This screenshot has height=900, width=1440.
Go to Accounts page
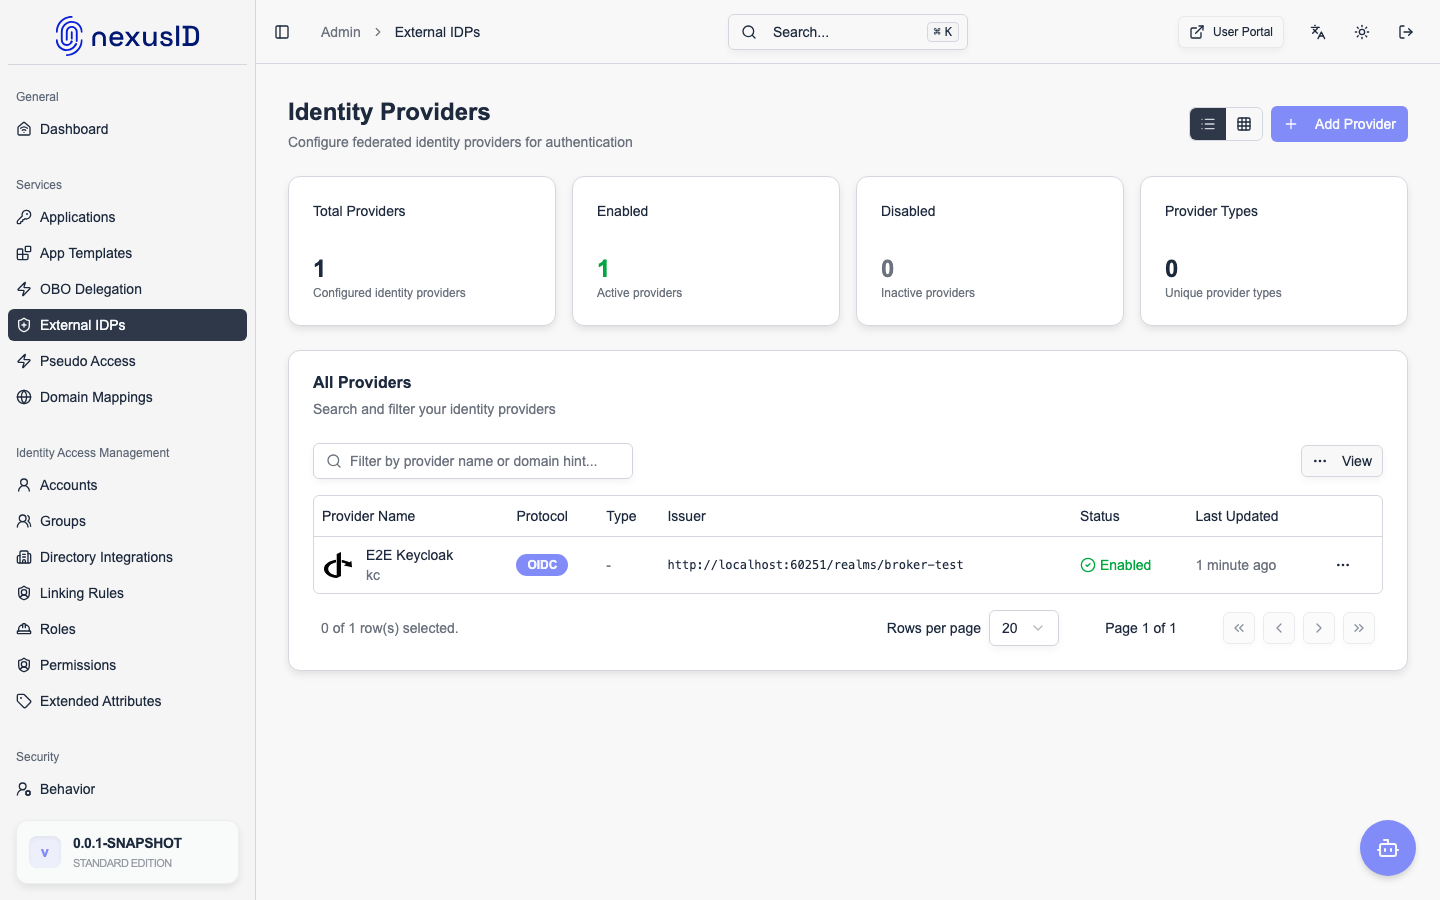pyautogui.click(x=127, y=485)
